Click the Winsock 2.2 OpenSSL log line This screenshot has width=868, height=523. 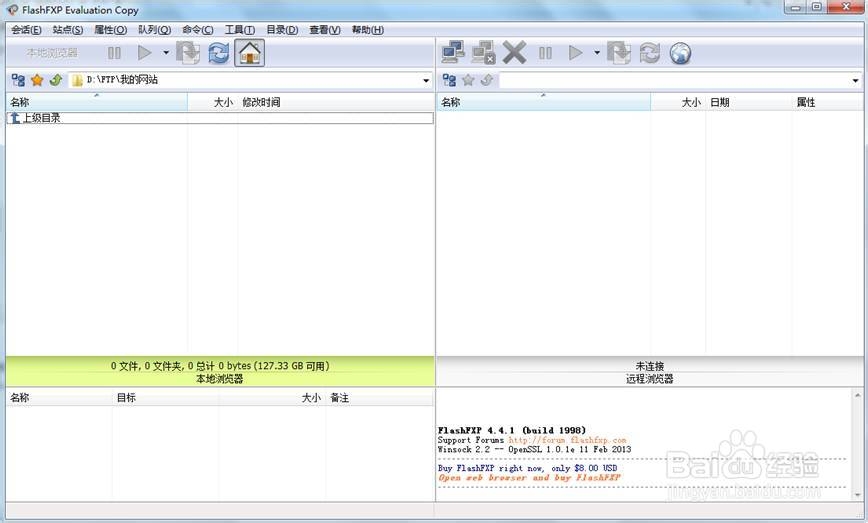pyautogui.click(x=534, y=449)
